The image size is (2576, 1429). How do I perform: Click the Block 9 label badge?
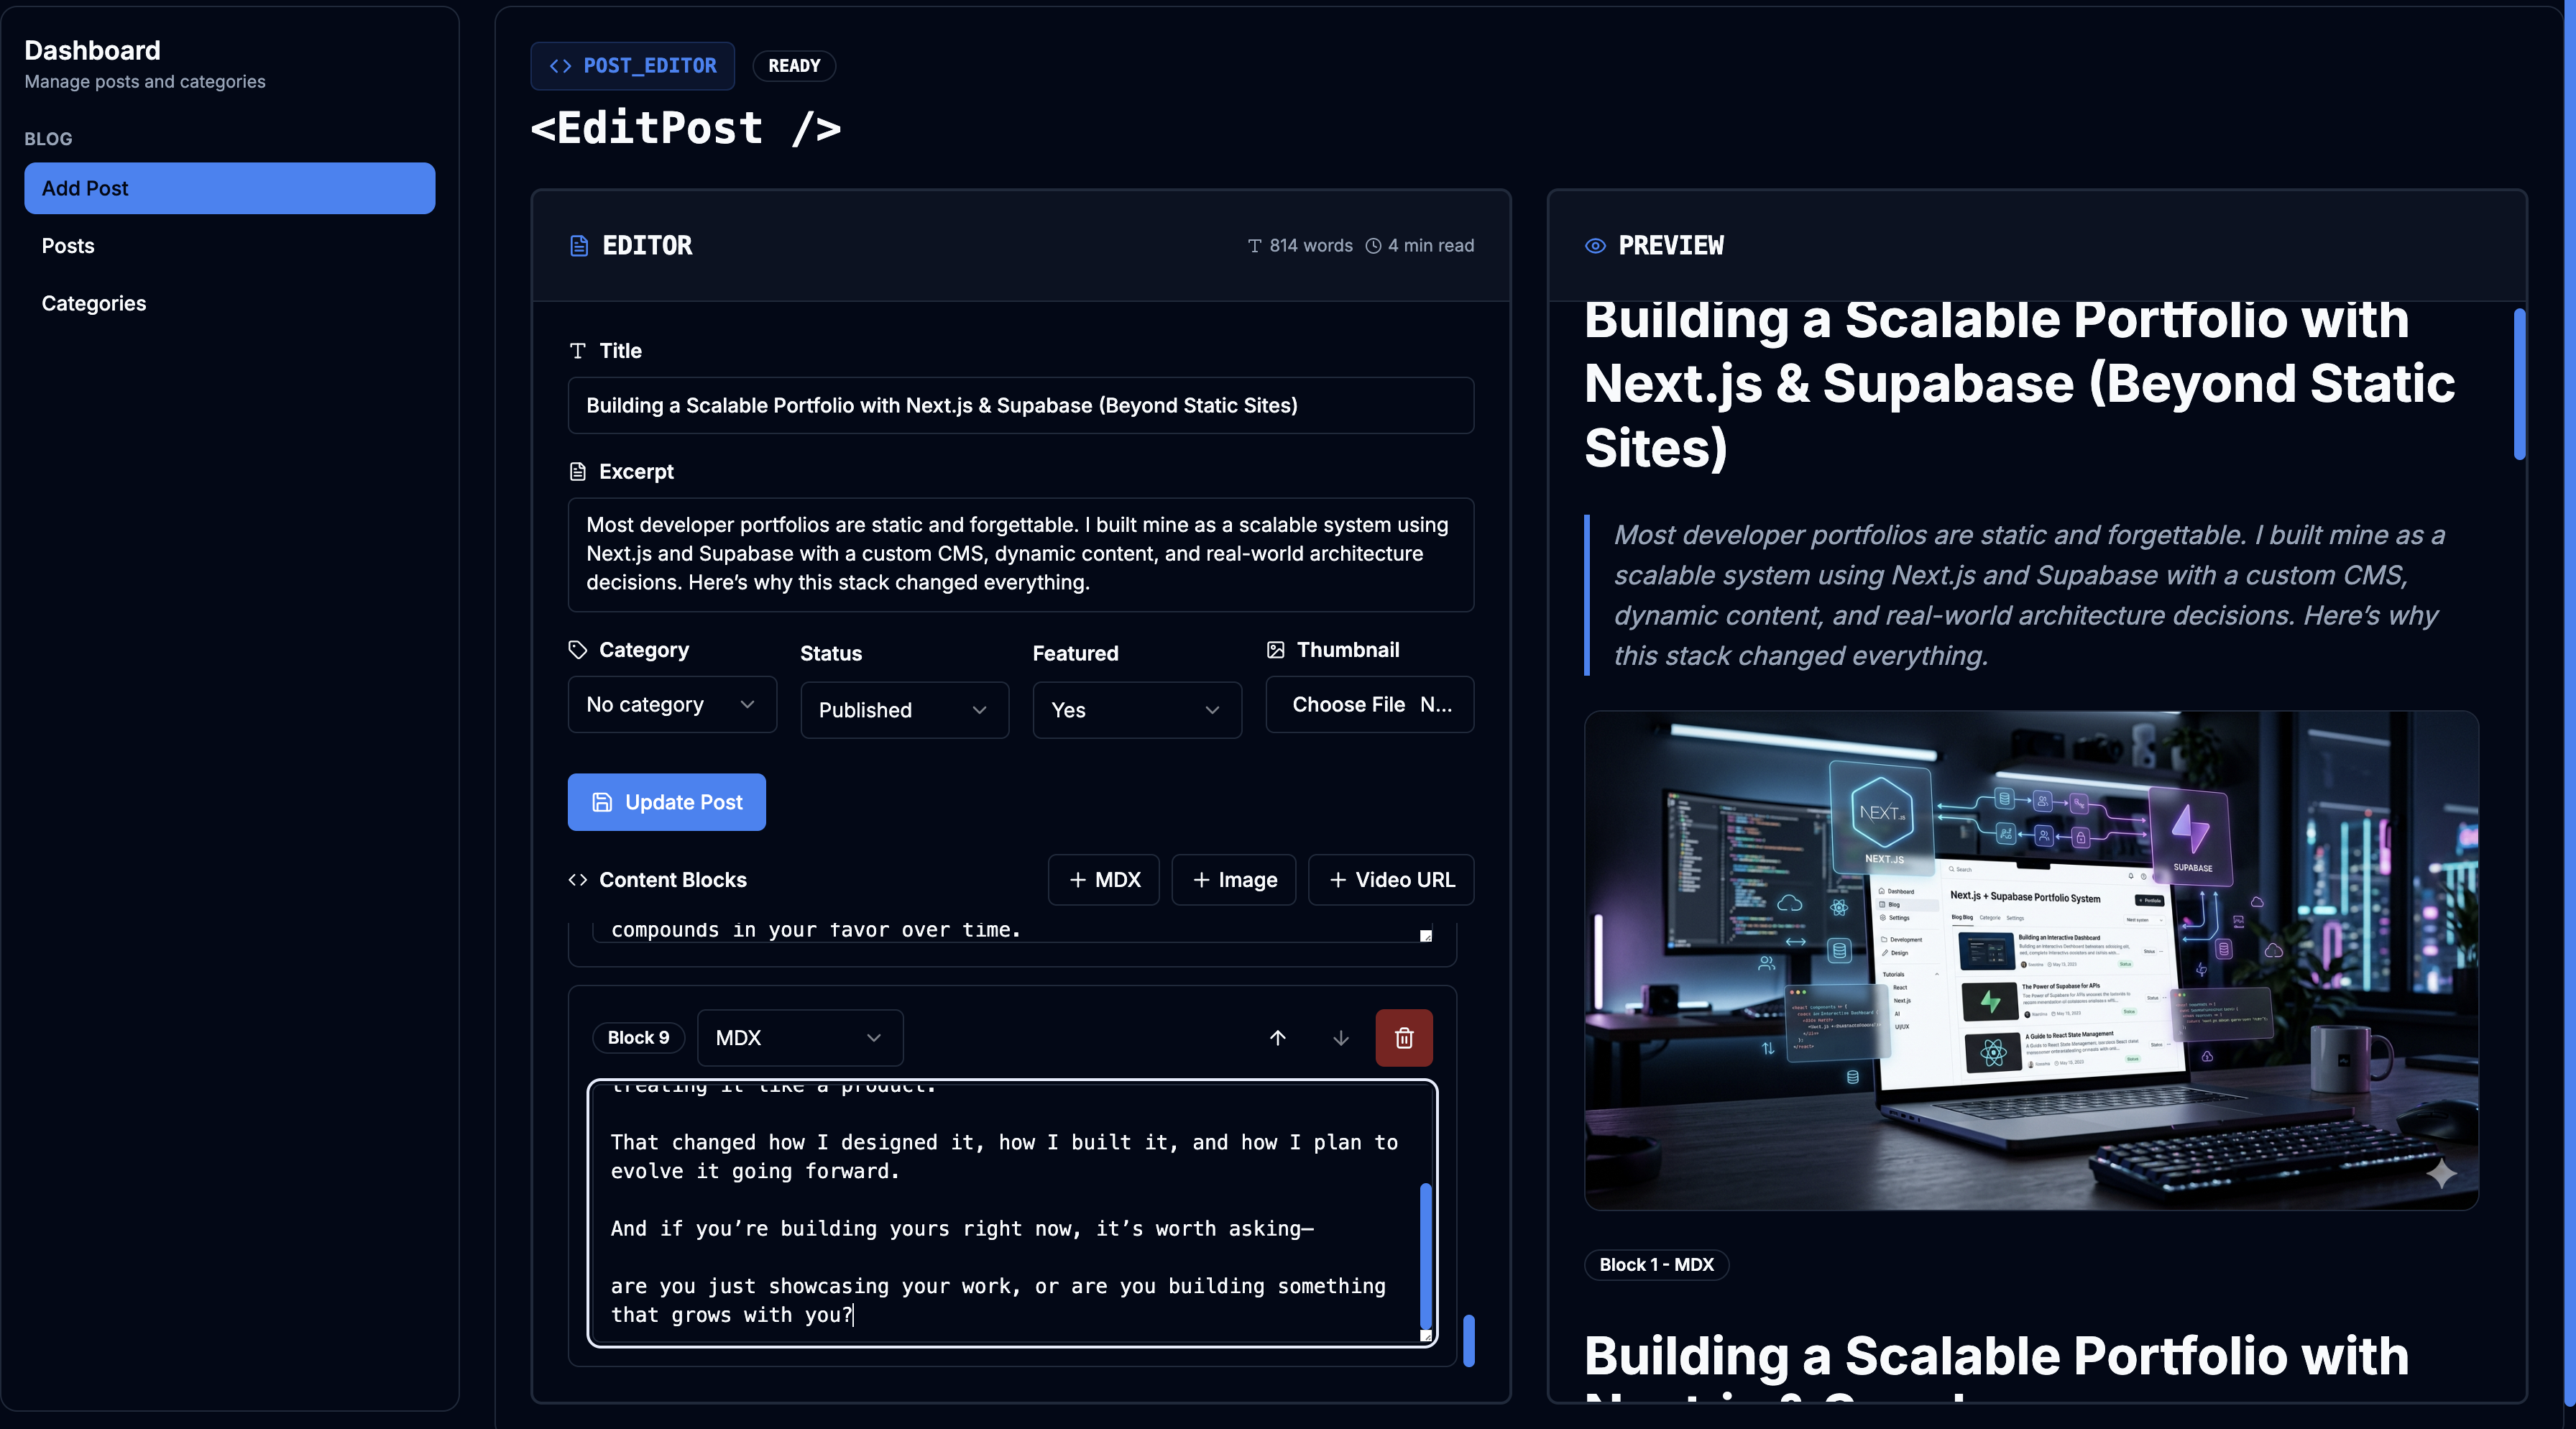(638, 1038)
